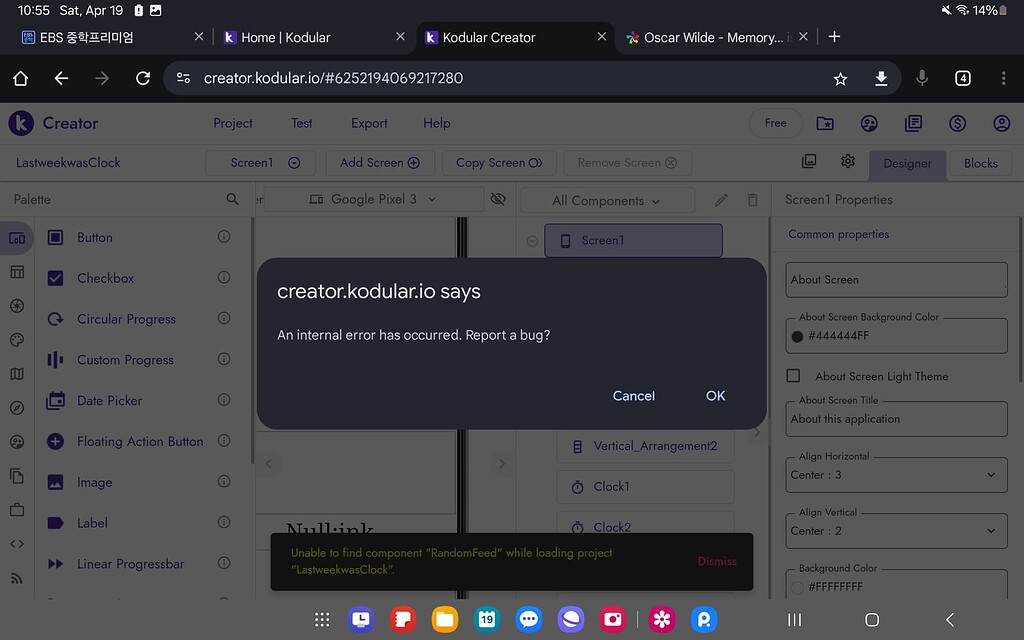Check the About Screen Light Theme checkbox
1024x640 pixels.
pyautogui.click(x=794, y=375)
